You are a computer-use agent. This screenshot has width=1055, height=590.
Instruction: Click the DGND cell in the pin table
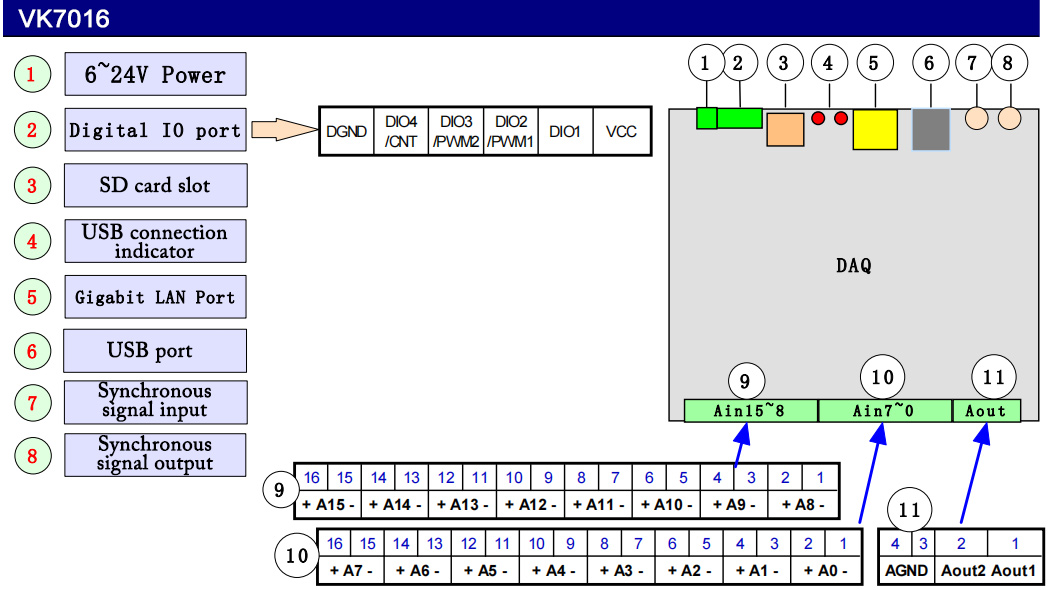[x=346, y=131]
